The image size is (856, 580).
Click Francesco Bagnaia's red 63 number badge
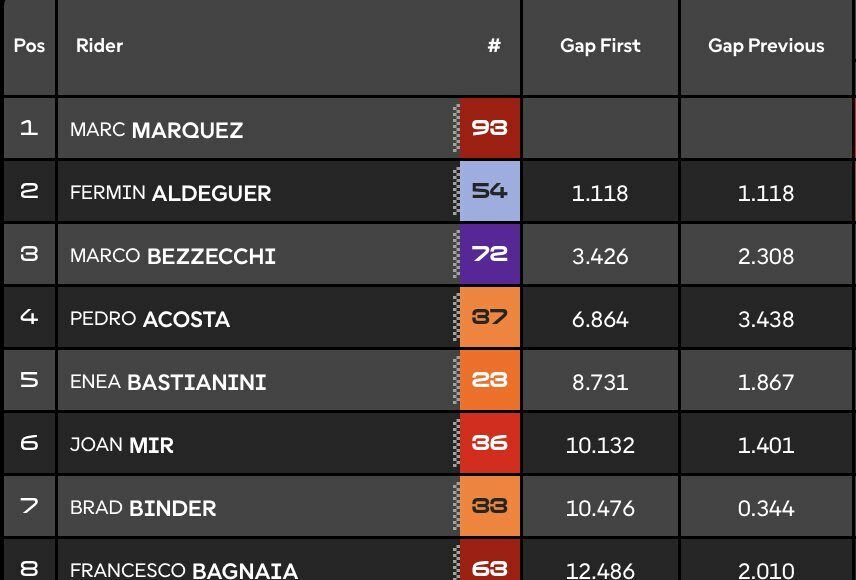coord(489,568)
